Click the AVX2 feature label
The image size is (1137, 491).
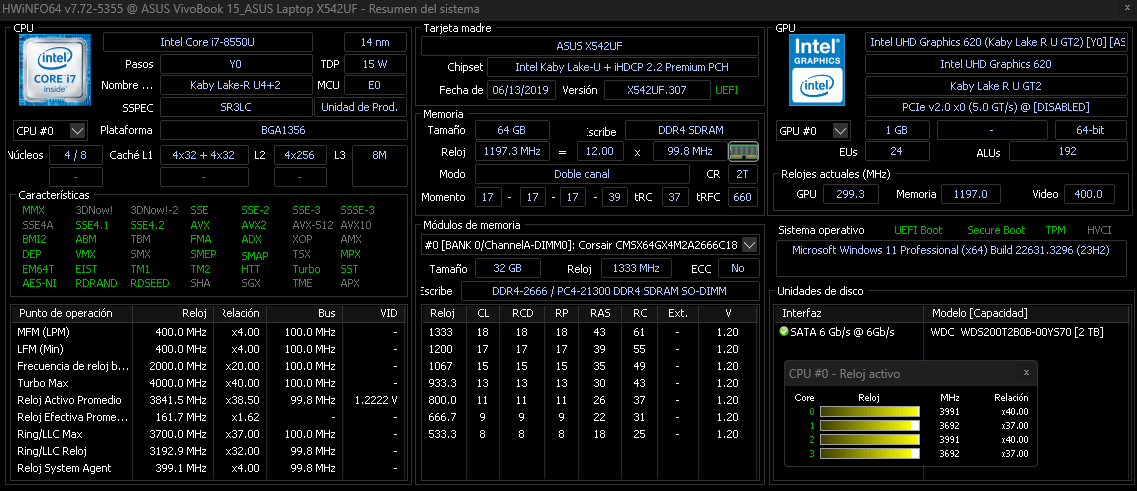pyautogui.click(x=254, y=225)
